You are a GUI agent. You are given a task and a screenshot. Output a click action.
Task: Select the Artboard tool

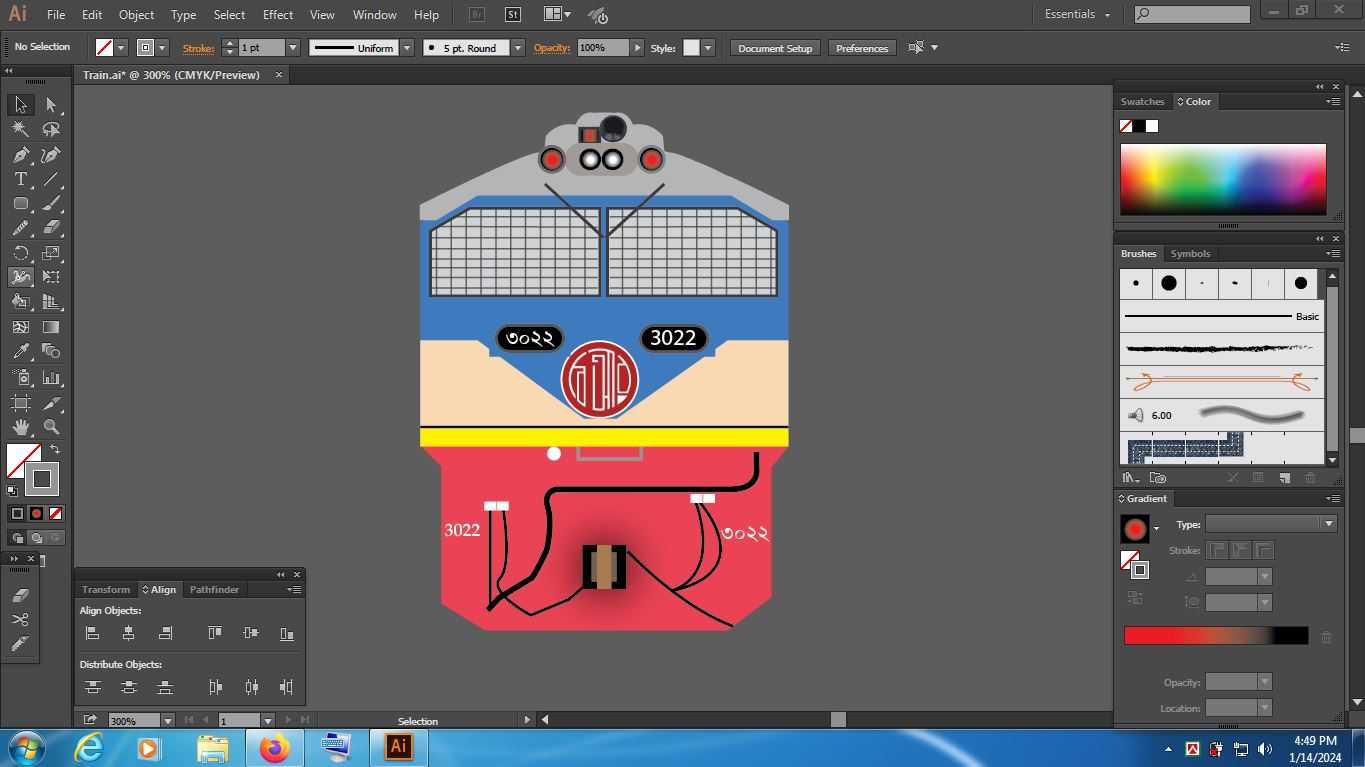coord(20,403)
